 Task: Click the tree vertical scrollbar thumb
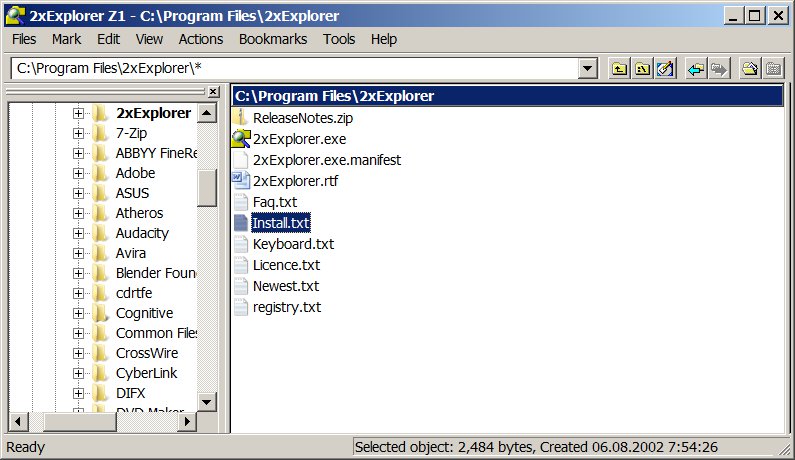[207, 188]
